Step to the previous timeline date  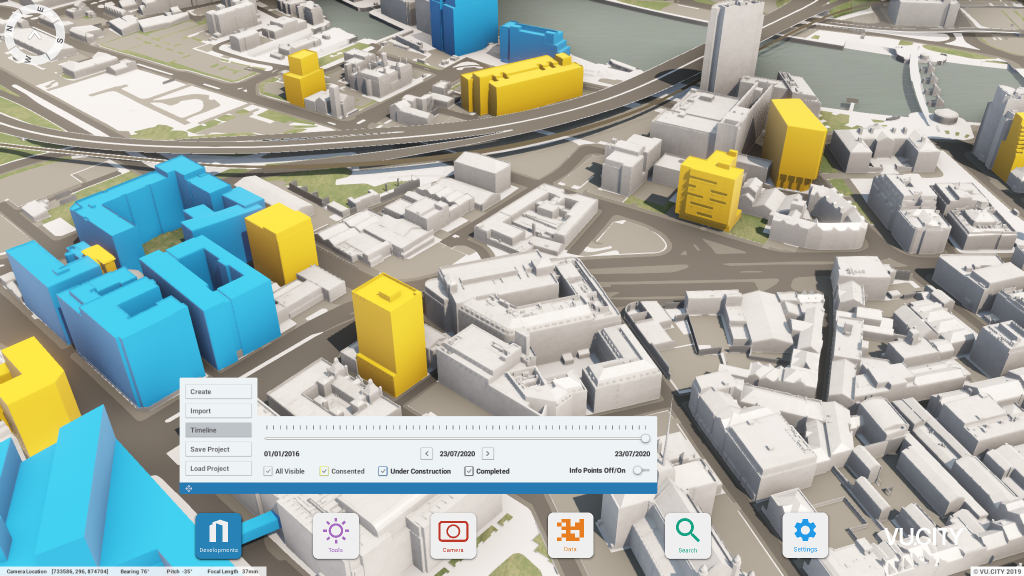[x=427, y=453]
